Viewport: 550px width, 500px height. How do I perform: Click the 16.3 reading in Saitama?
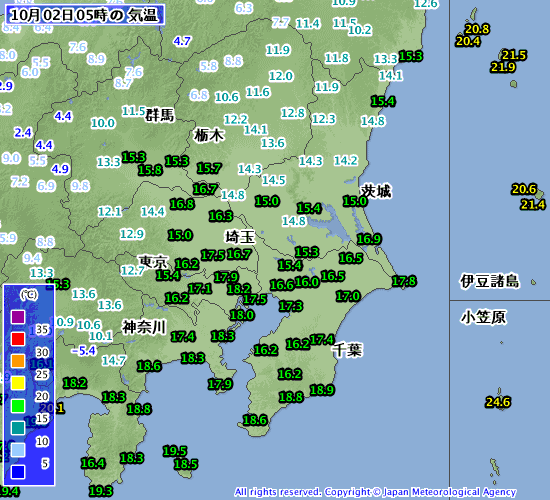[221, 216]
